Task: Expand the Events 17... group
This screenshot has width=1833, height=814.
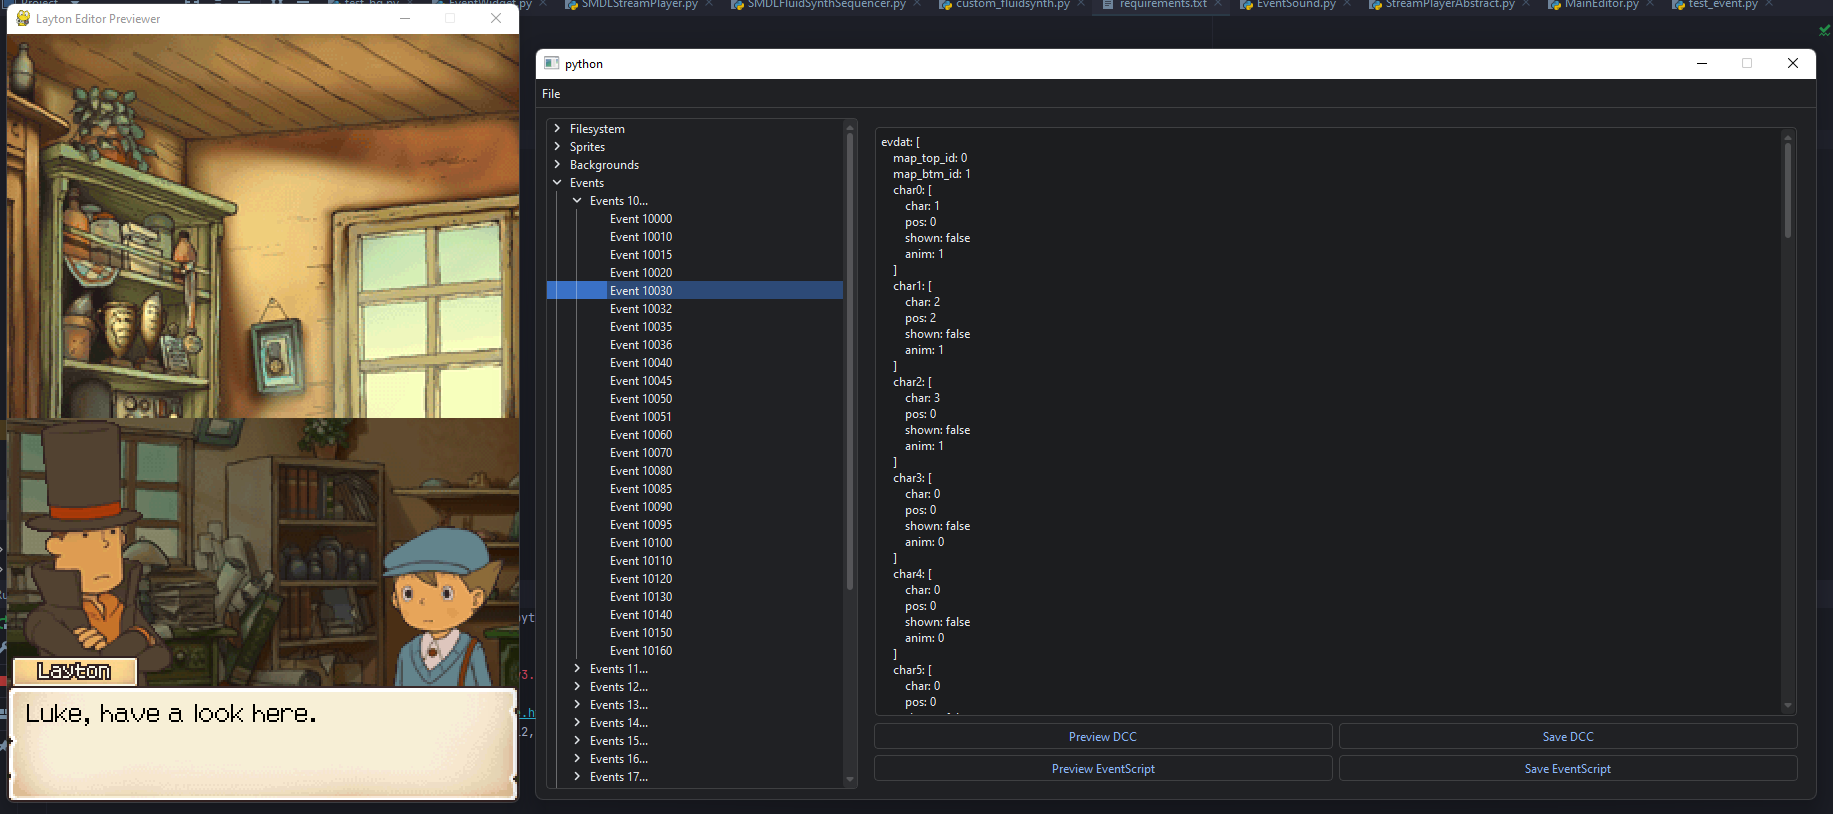Action: [577, 777]
